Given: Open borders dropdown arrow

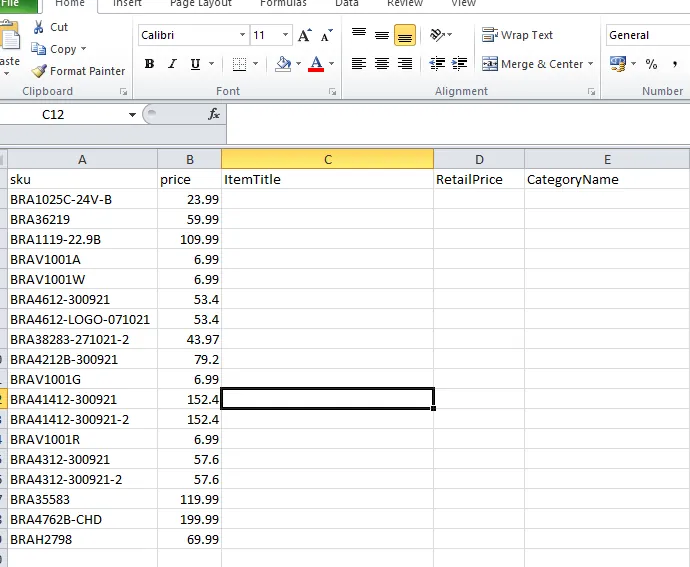Looking at the screenshot, I should click(x=255, y=64).
